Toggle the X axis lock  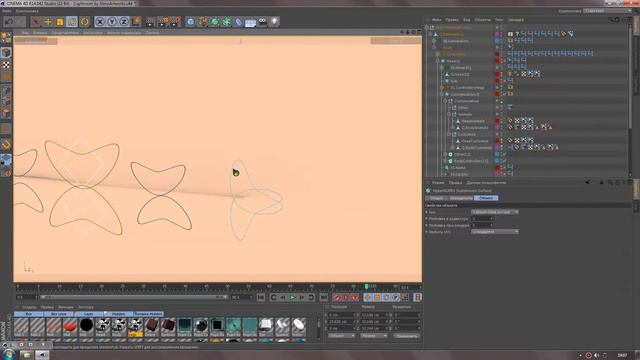(x=100, y=21)
